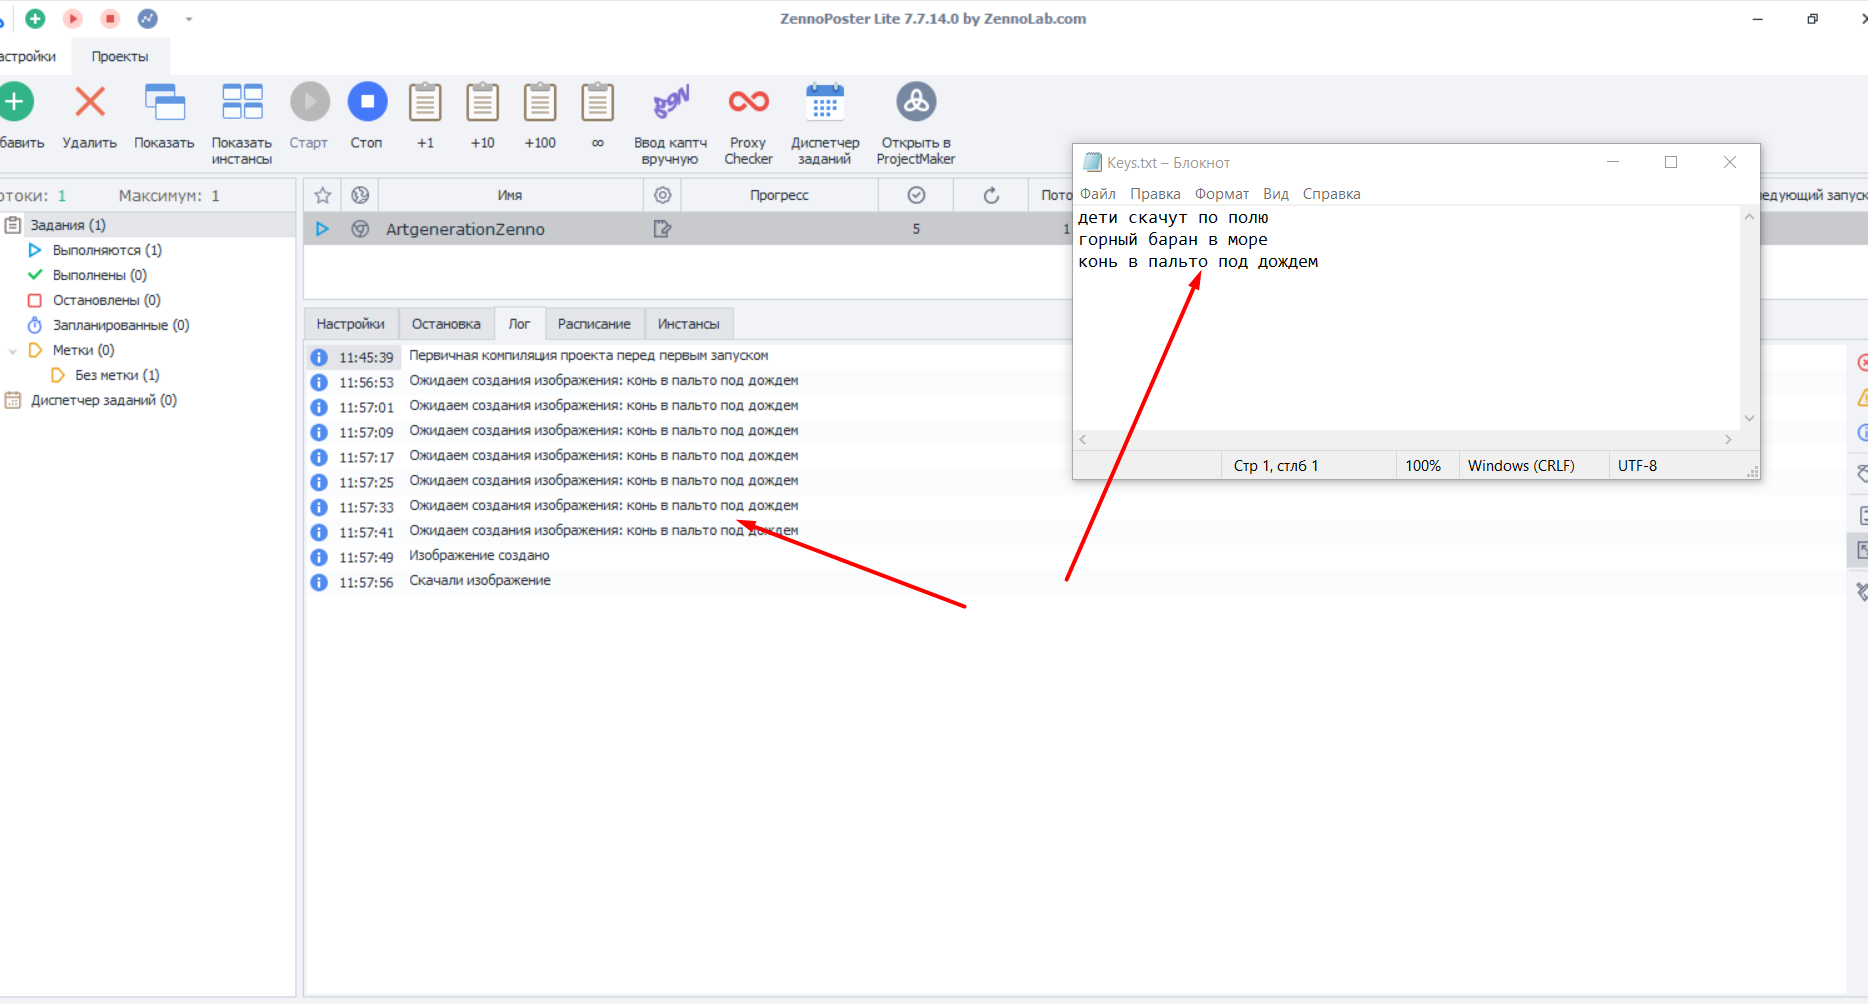
Task: Click the star column header icon
Action: click(x=322, y=195)
